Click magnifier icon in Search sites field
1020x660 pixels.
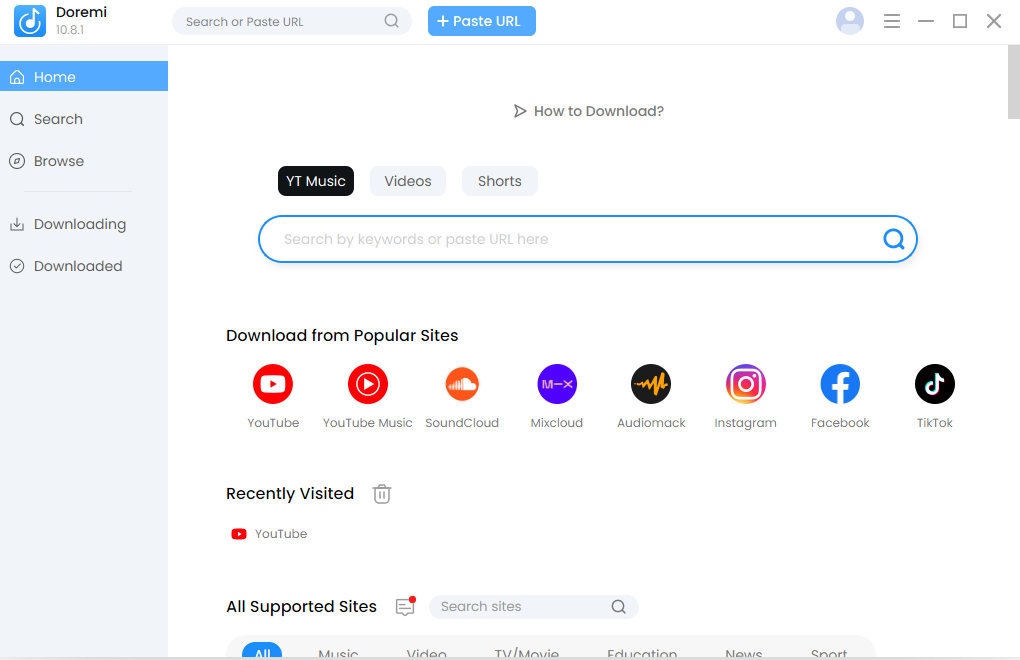point(619,607)
